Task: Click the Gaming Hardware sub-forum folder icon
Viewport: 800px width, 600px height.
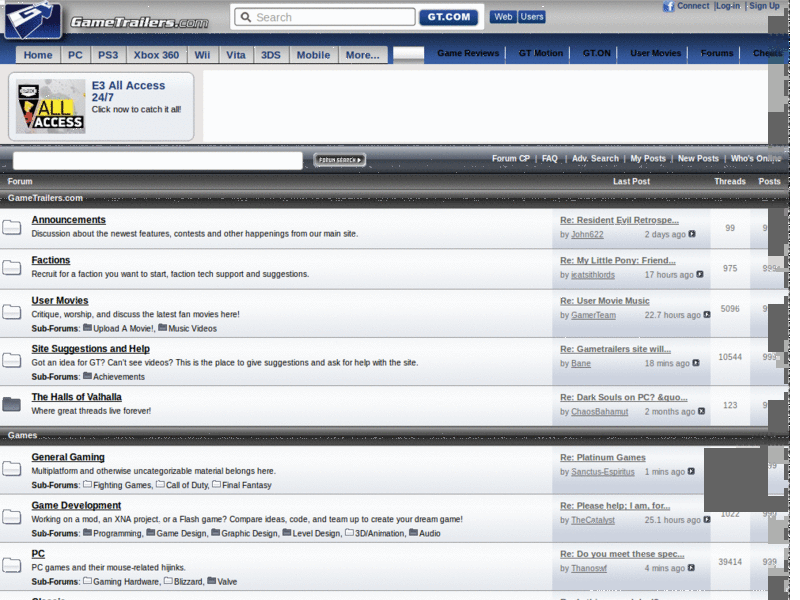Action: point(87,581)
